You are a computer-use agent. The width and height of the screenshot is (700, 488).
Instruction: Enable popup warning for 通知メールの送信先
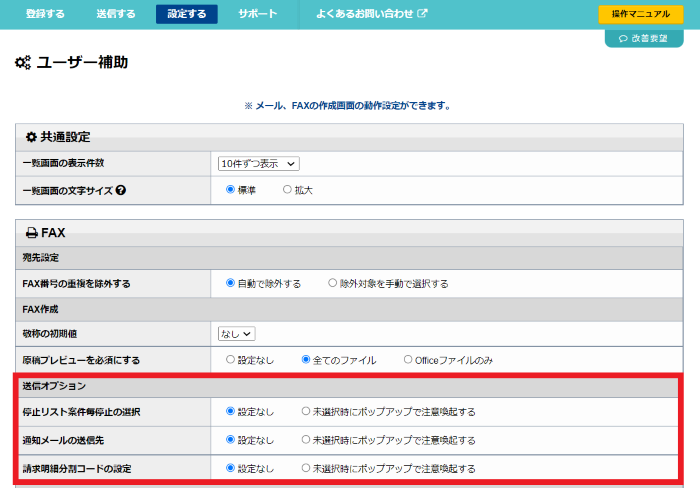pos(306,439)
